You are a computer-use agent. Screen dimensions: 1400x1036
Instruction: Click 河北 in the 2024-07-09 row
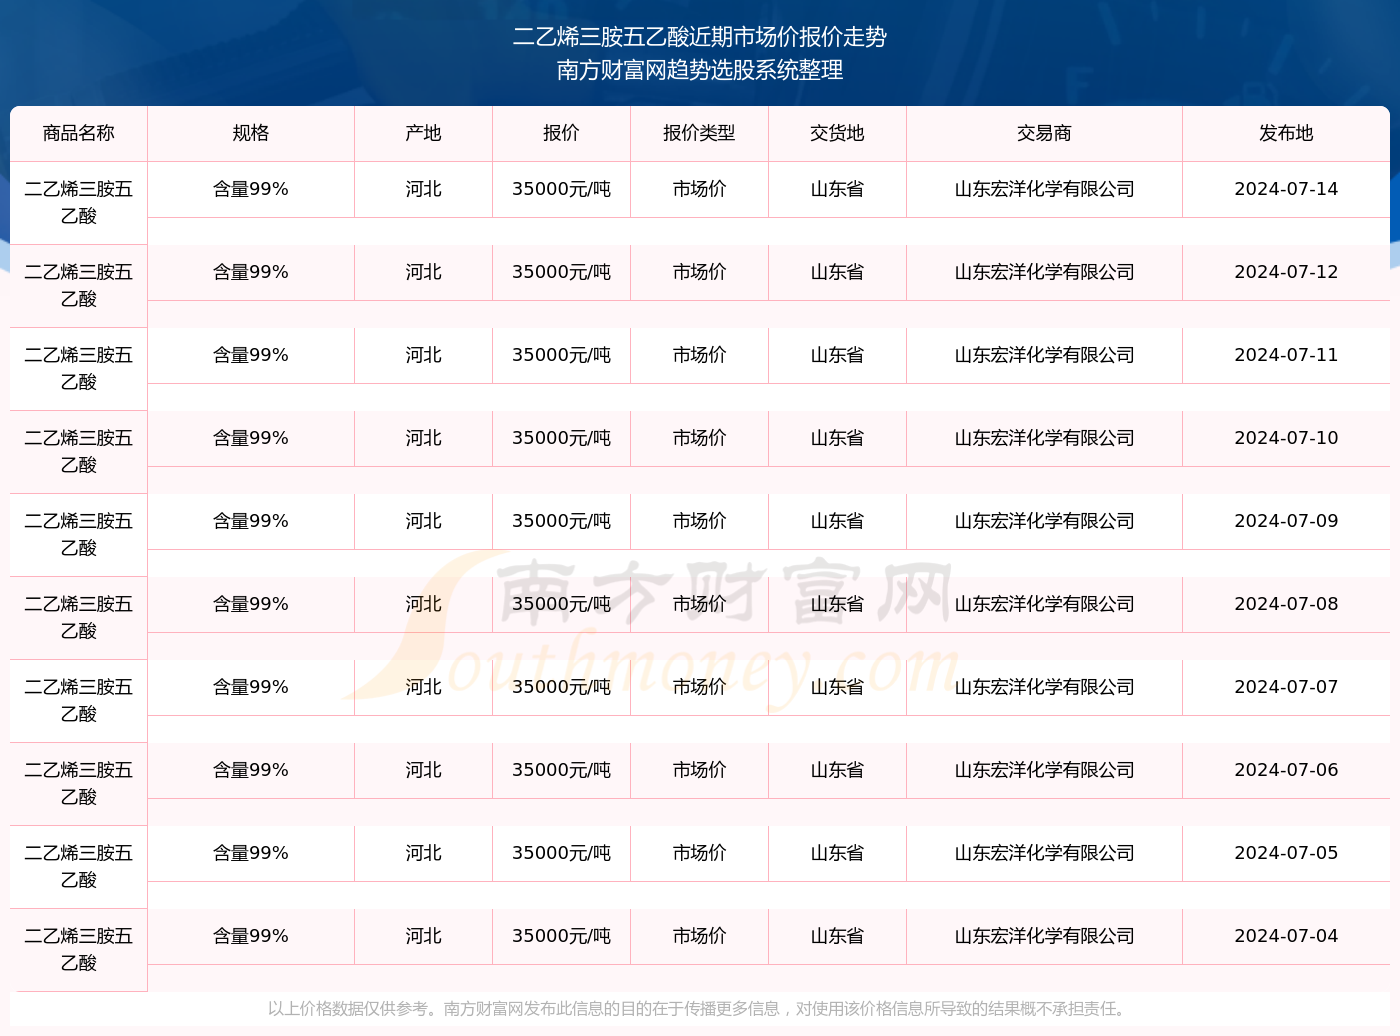coord(424,521)
